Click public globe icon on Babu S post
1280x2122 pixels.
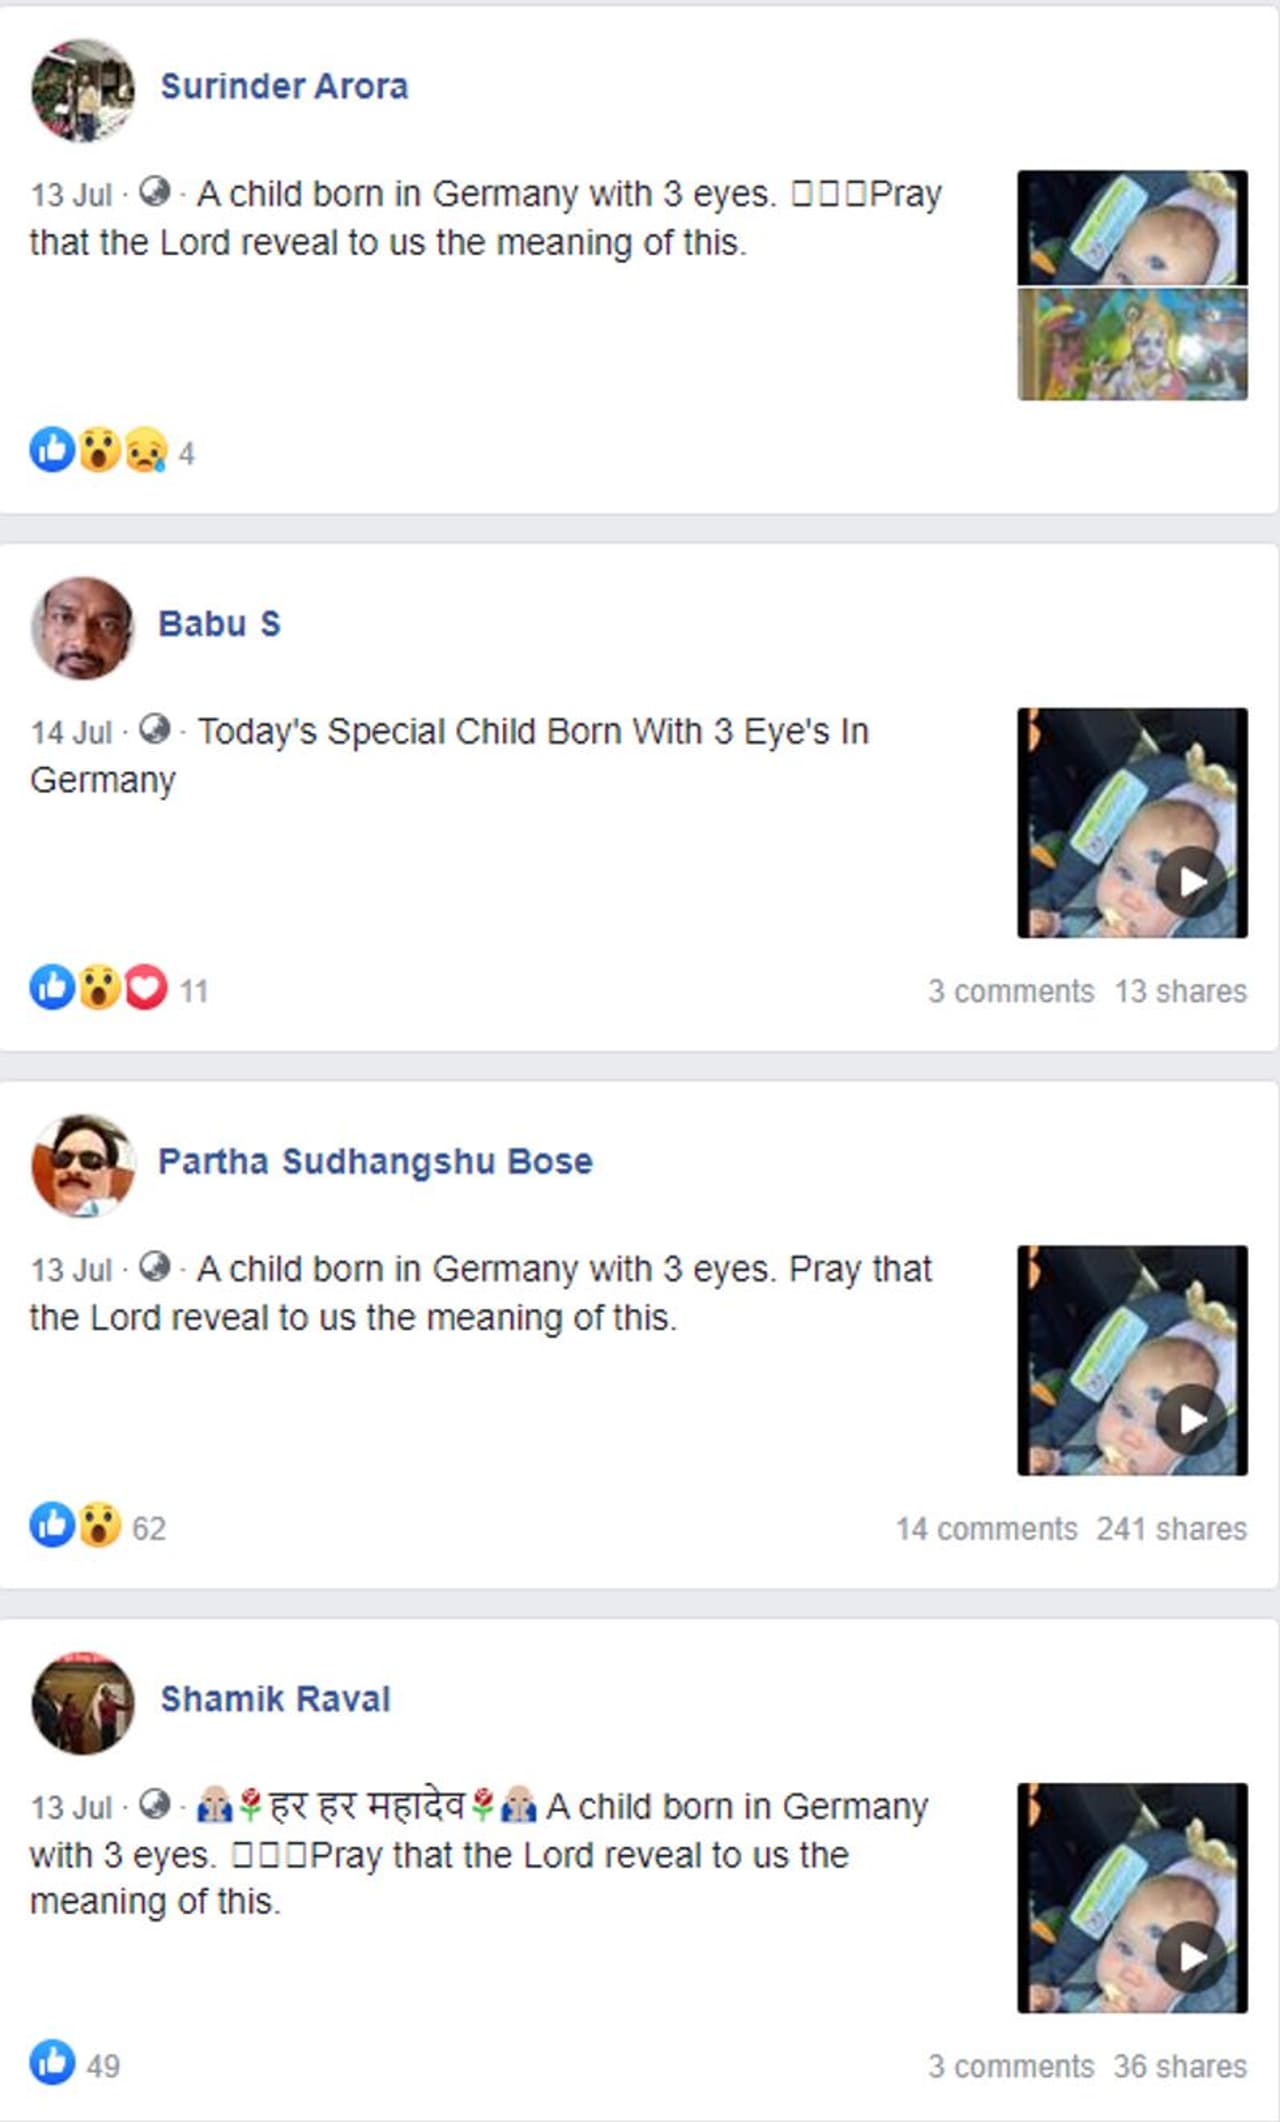(x=154, y=729)
